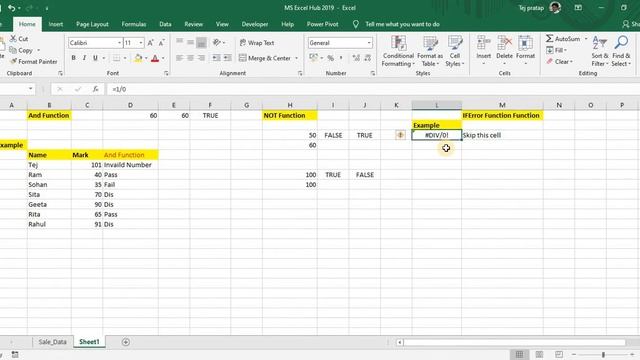Select the Format Painter brush
This screenshot has width=640, height=360.
(14, 61)
